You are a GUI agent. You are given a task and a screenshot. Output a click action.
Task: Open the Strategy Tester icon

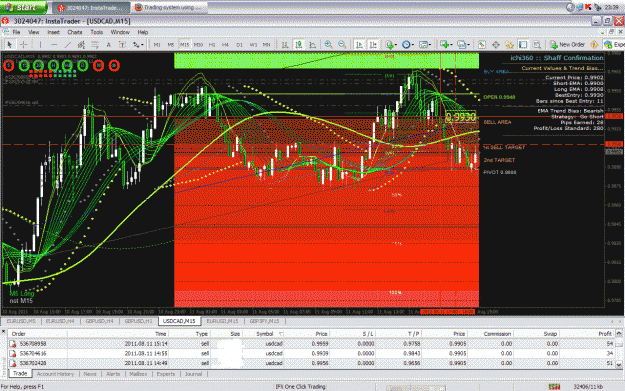pos(537,45)
